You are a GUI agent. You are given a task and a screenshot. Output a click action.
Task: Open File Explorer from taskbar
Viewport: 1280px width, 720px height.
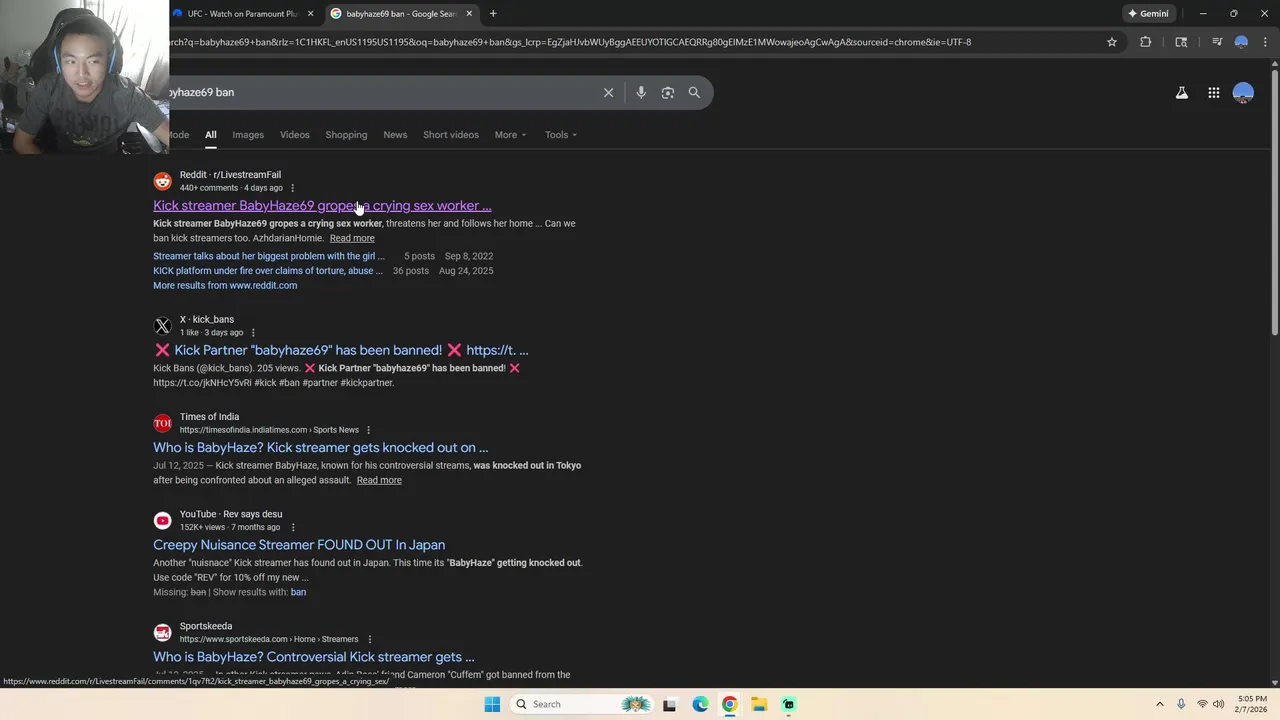pos(759,704)
